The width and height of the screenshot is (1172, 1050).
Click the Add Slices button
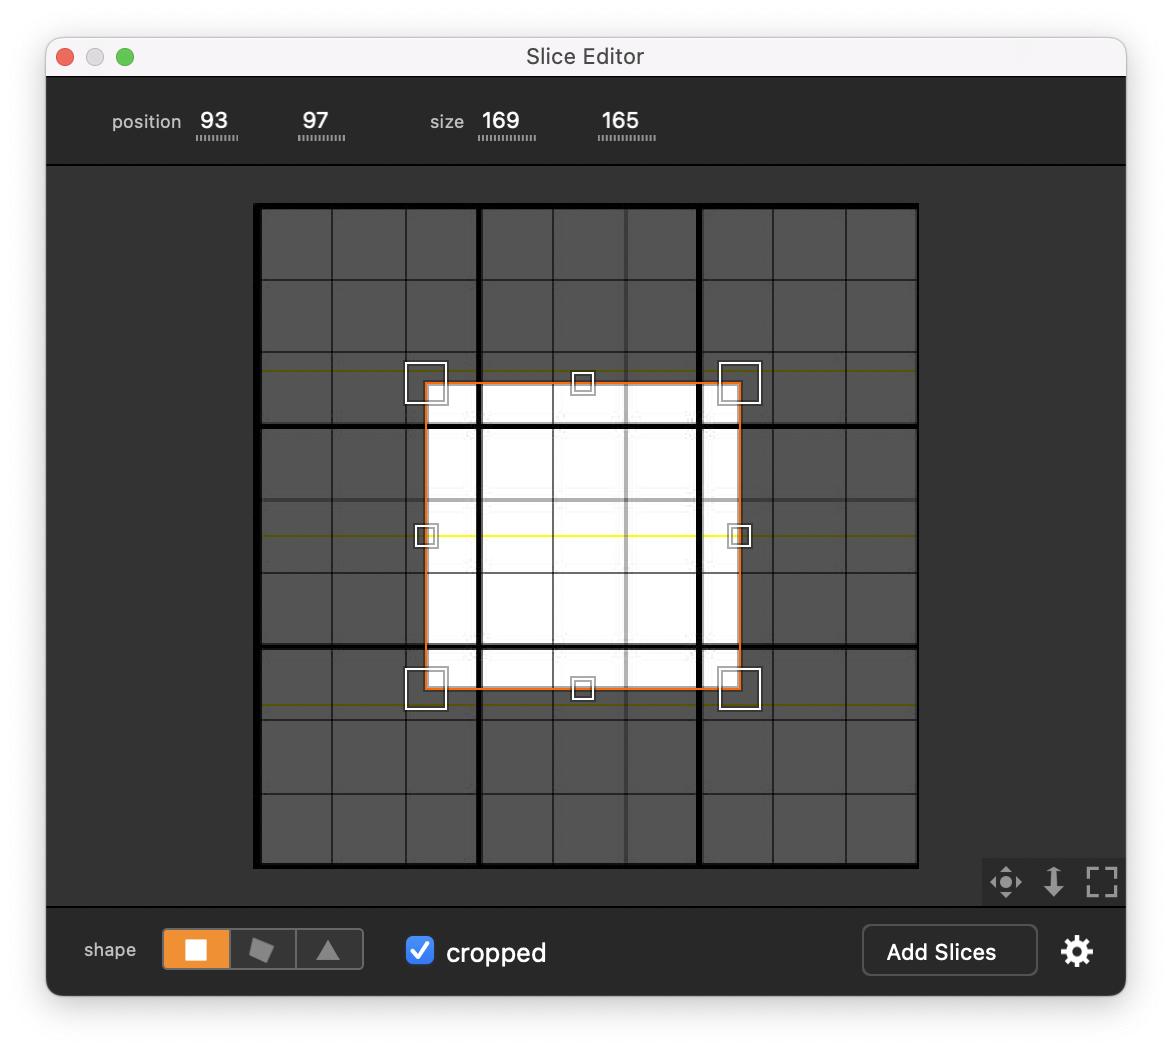click(949, 951)
